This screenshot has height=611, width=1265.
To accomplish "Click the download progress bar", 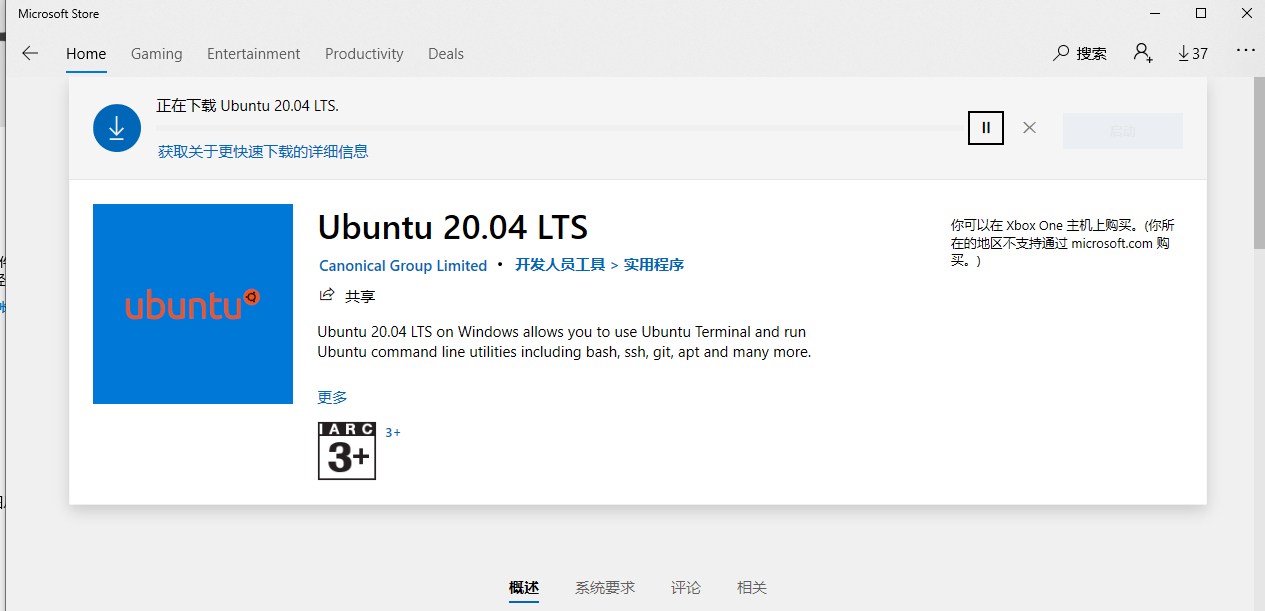I will (560, 128).
